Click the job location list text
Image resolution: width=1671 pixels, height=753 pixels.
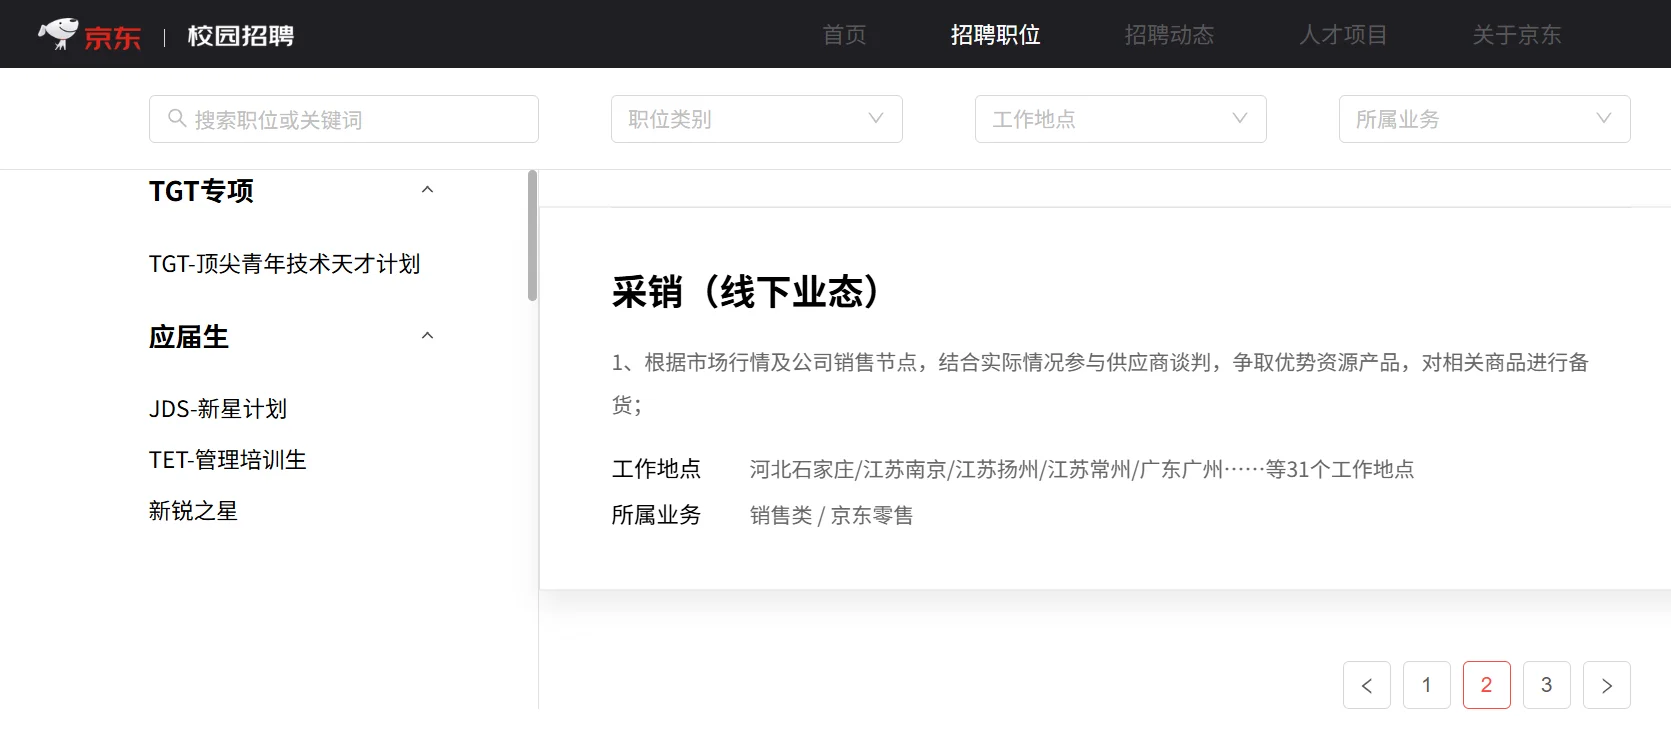(1082, 469)
